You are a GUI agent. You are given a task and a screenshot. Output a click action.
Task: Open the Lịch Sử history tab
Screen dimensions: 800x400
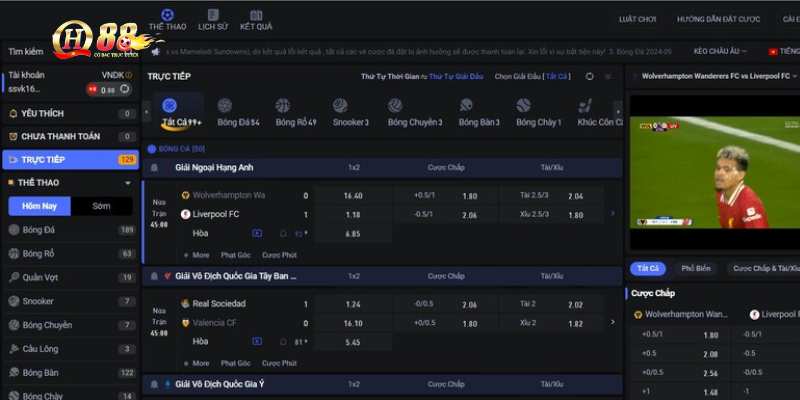coord(213,20)
